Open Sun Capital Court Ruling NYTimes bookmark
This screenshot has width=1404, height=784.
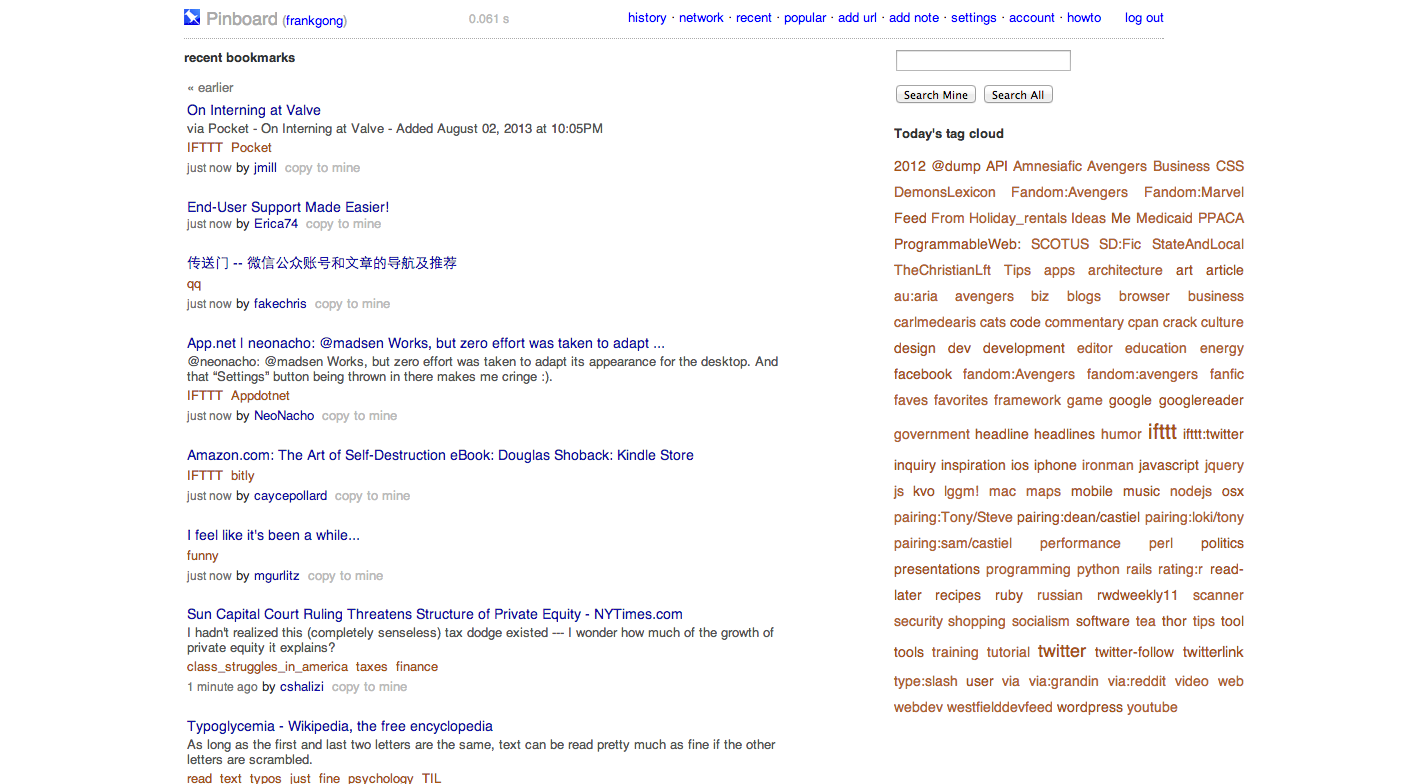[x=435, y=614]
